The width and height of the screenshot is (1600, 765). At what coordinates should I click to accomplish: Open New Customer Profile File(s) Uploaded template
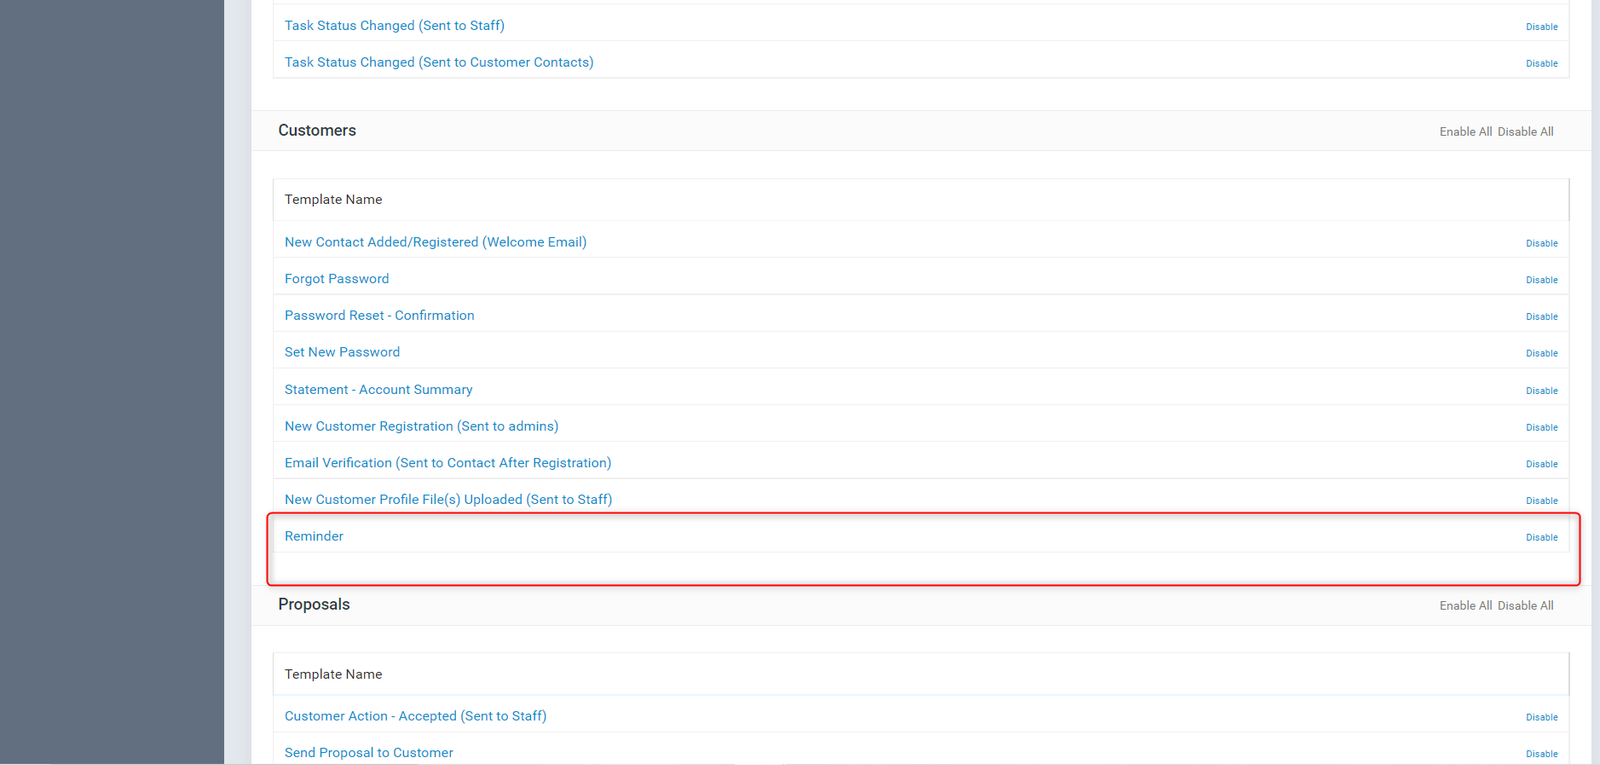(448, 499)
